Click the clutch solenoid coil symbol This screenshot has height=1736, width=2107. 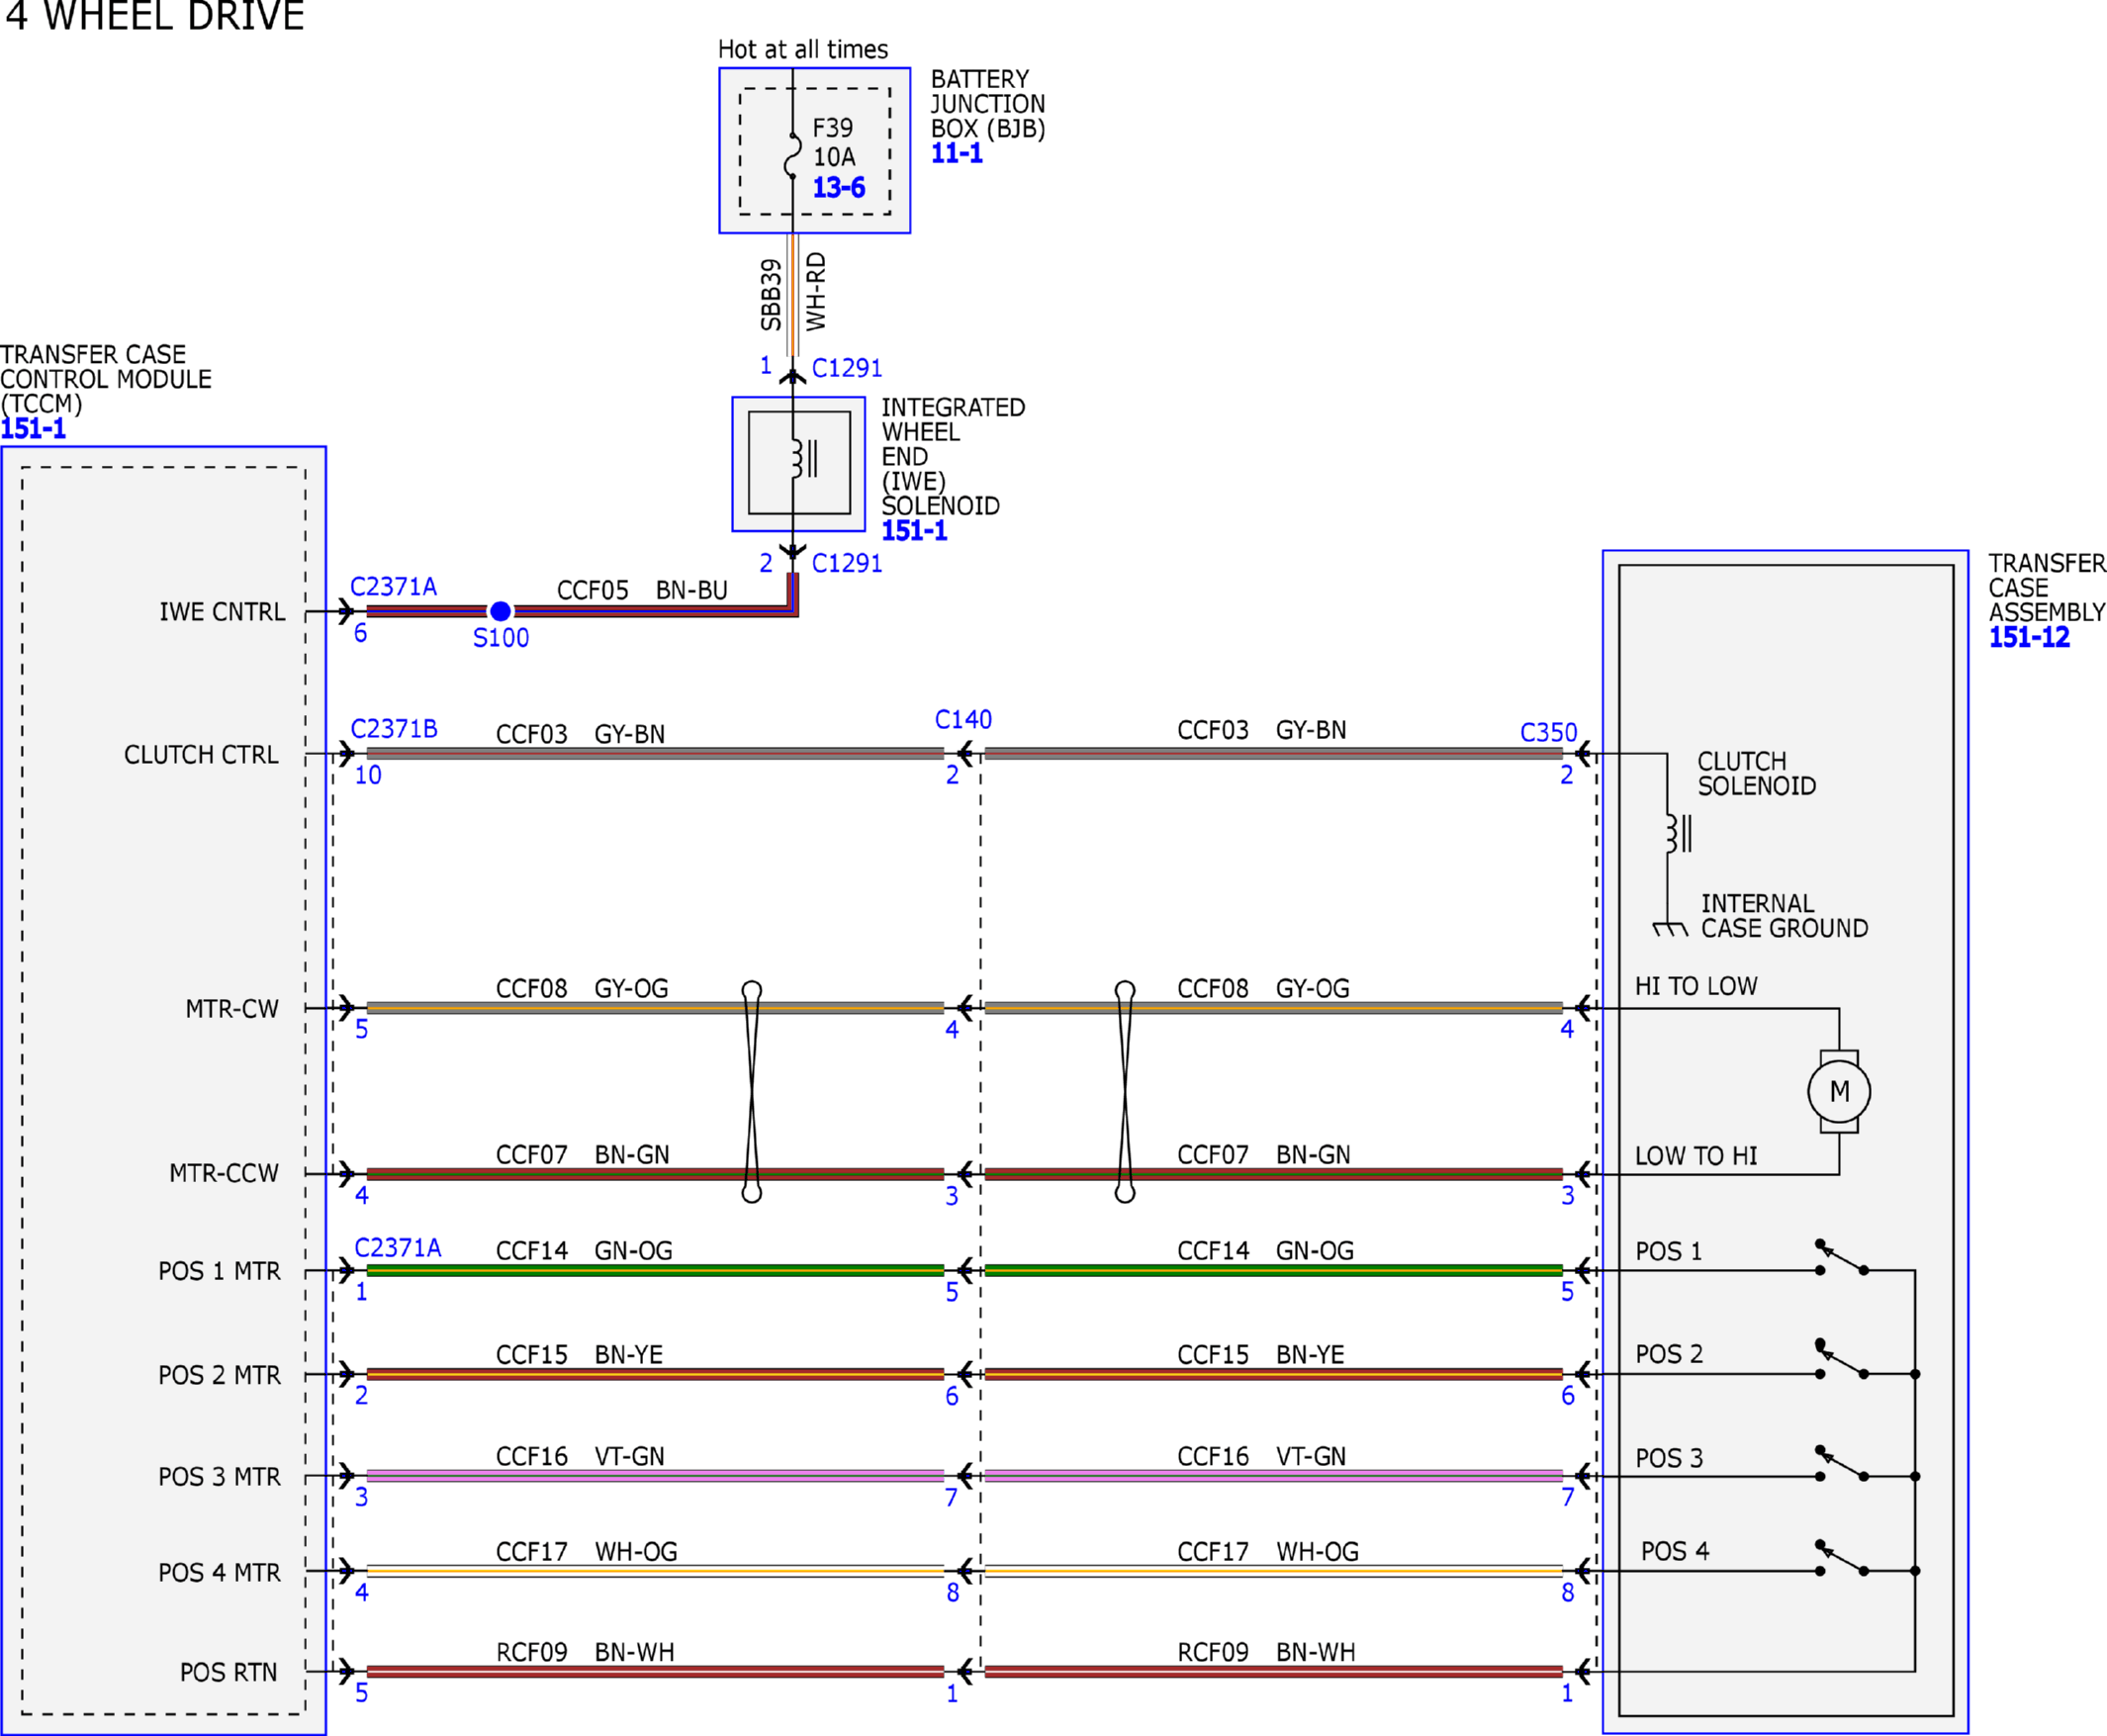tap(1677, 833)
